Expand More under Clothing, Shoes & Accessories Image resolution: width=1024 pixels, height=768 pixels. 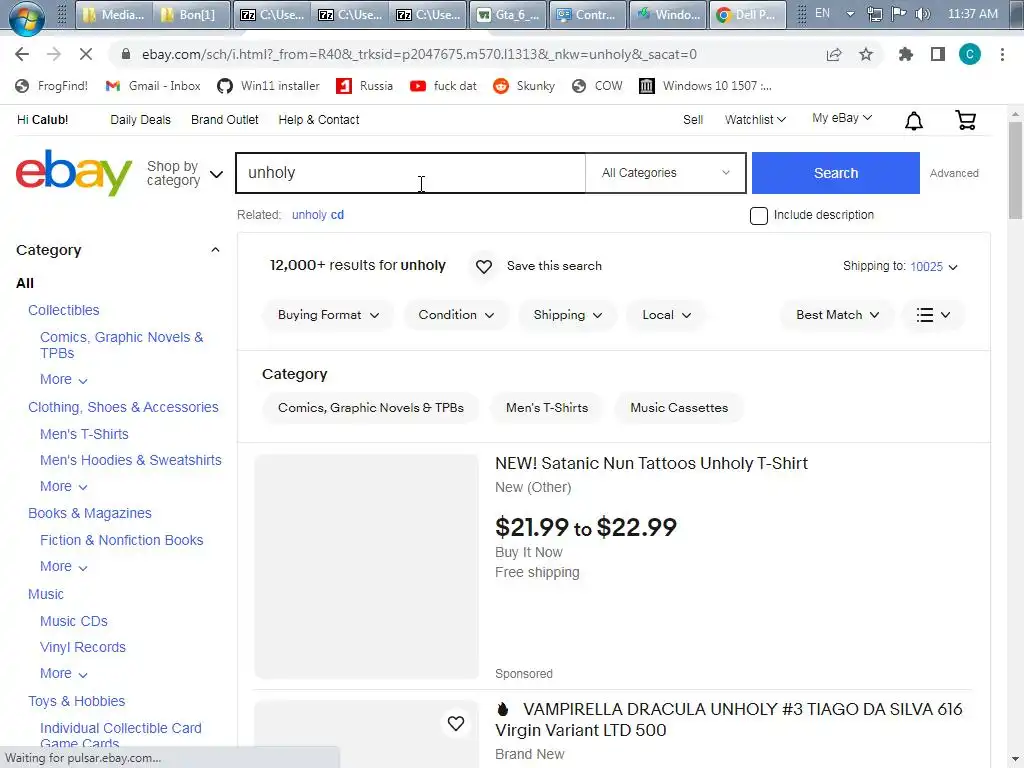(x=63, y=487)
